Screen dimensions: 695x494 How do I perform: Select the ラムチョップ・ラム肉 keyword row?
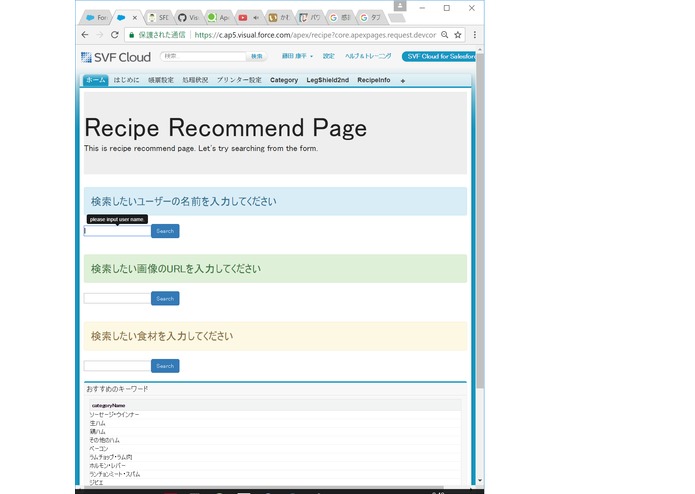coord(274,457)
